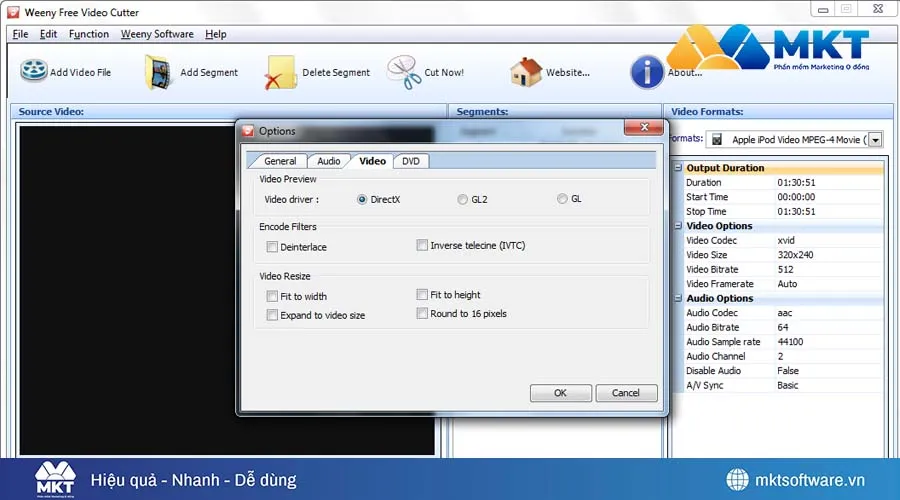The image size is (900, 500).
Task: Tick the Fit to width checkbox
Action: tap(272, 296)
